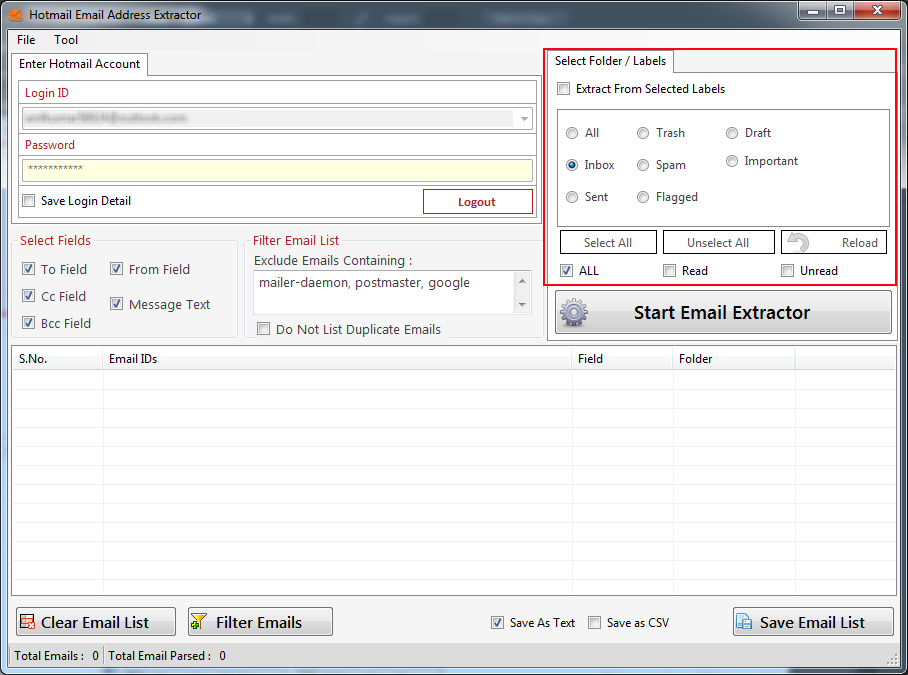Screen dimensions: 908x675
Task: Select the Select Folder / Labels tab
Action: (610, 61)
